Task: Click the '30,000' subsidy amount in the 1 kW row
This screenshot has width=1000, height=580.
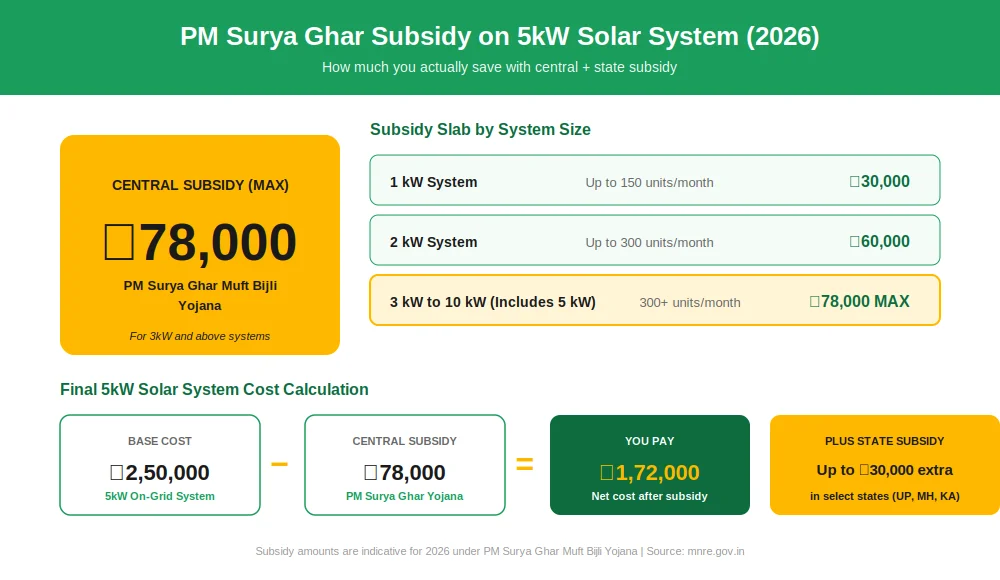Action: (879, 181)
